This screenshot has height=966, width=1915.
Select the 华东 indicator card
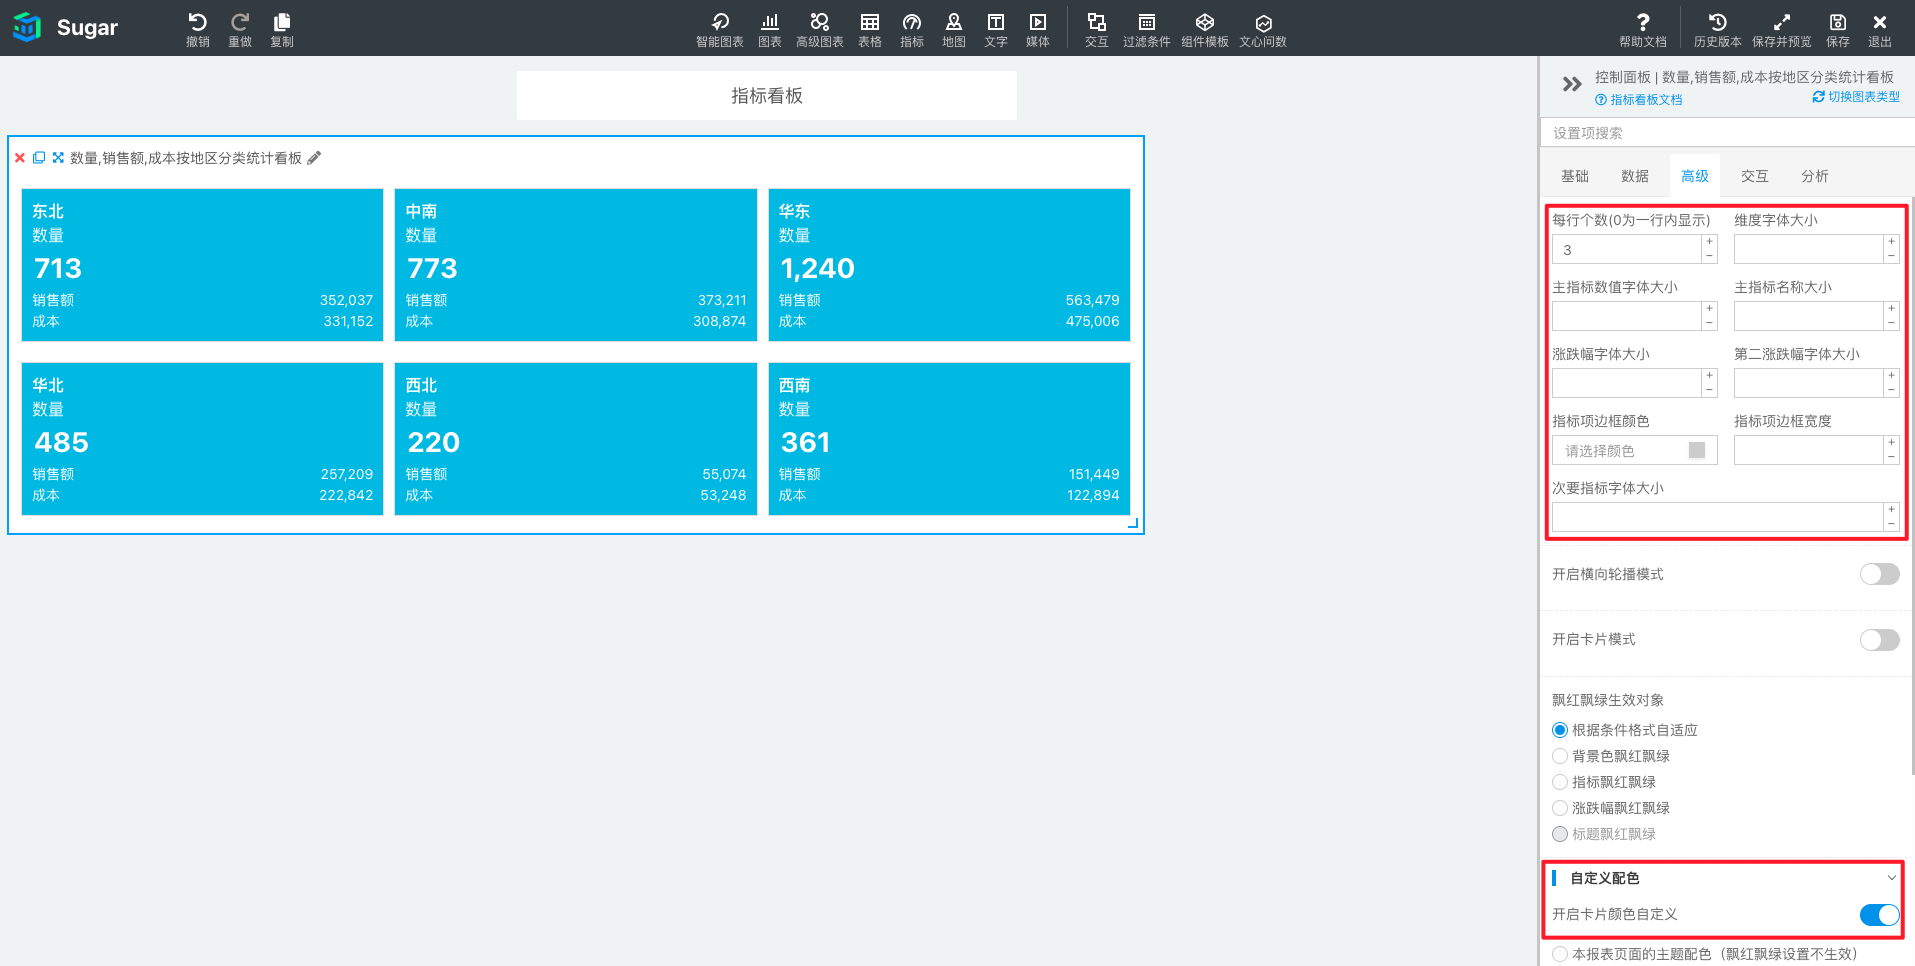click(949, 265)
